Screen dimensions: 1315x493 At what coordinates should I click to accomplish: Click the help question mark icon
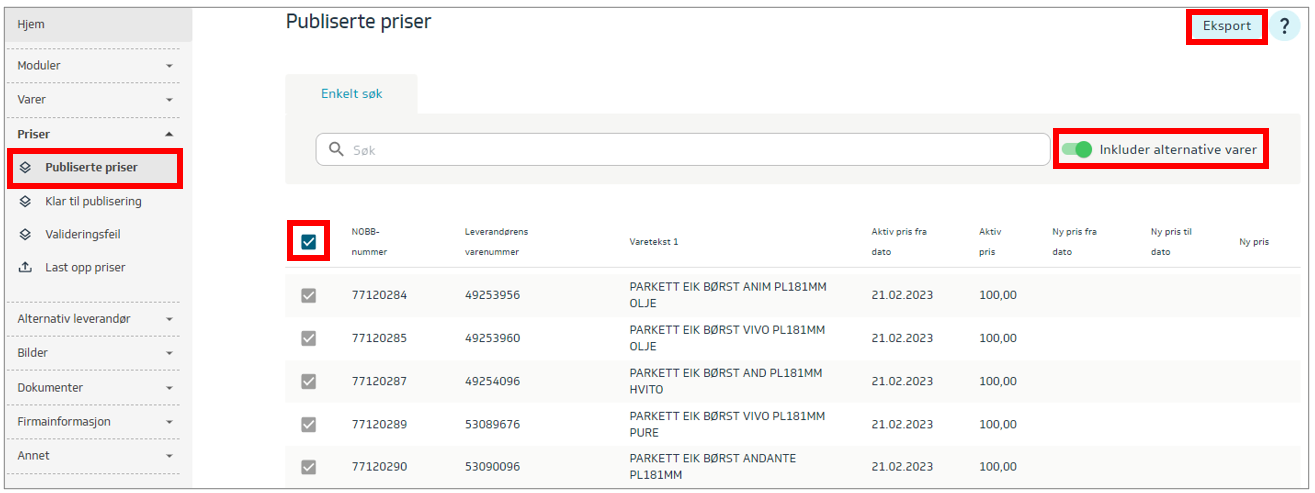click(x=1284, y=26)
